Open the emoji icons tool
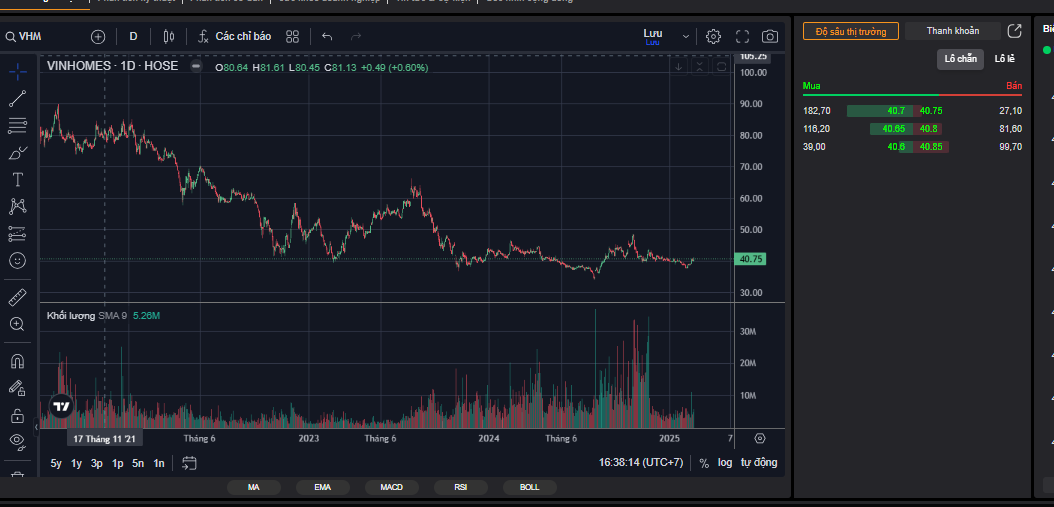The image size is (1054, 507). point(17,260)
